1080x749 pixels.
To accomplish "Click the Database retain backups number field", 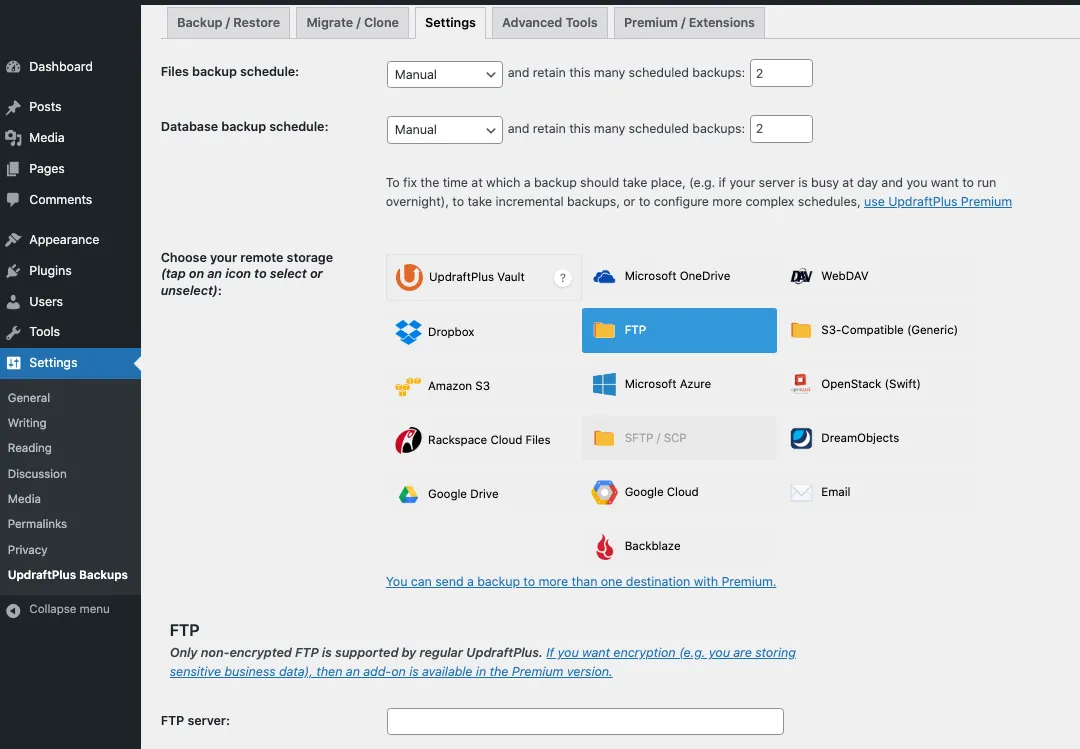I will coord(781,129).
